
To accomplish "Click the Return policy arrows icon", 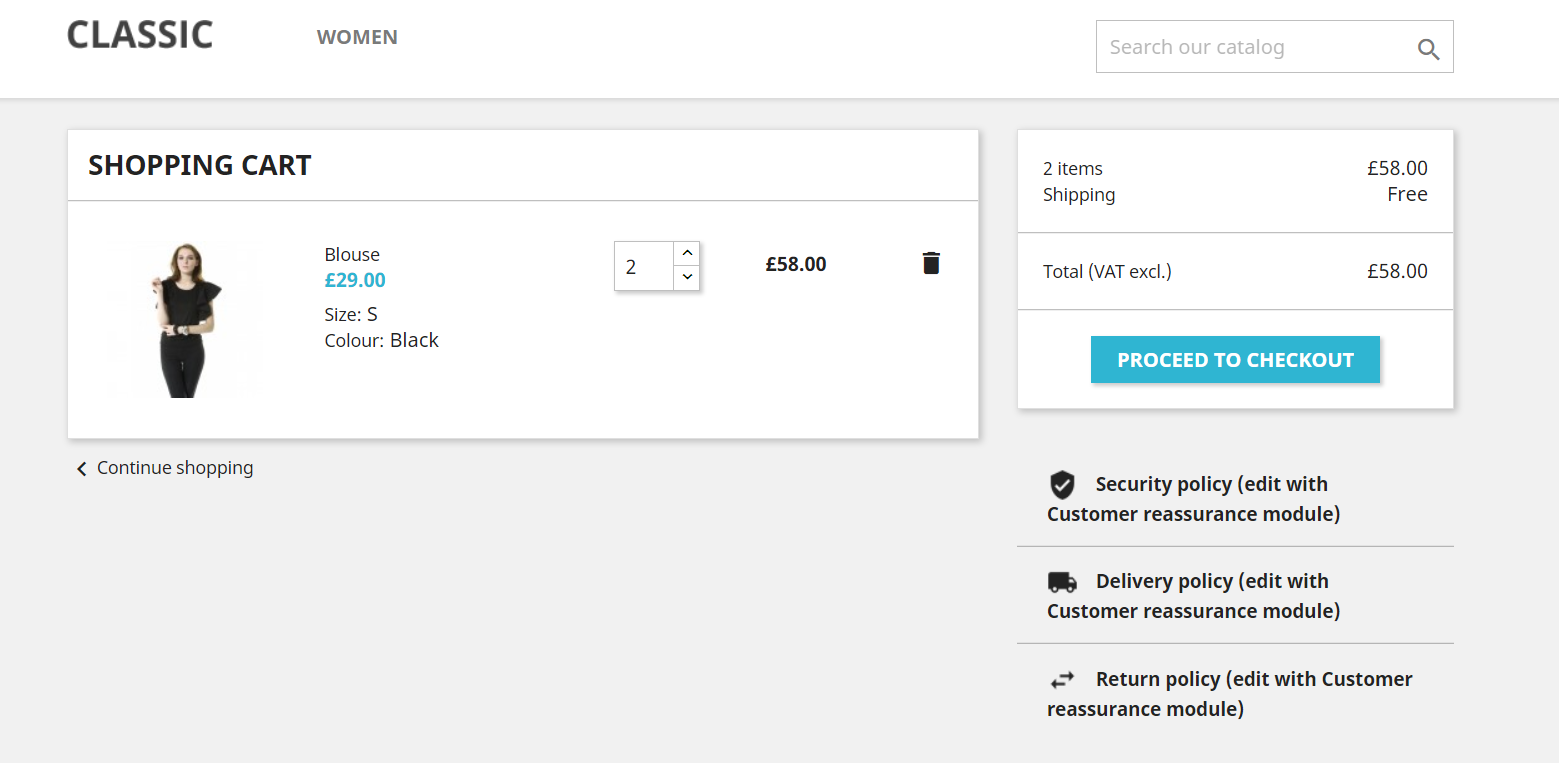I will point(1062,680).
